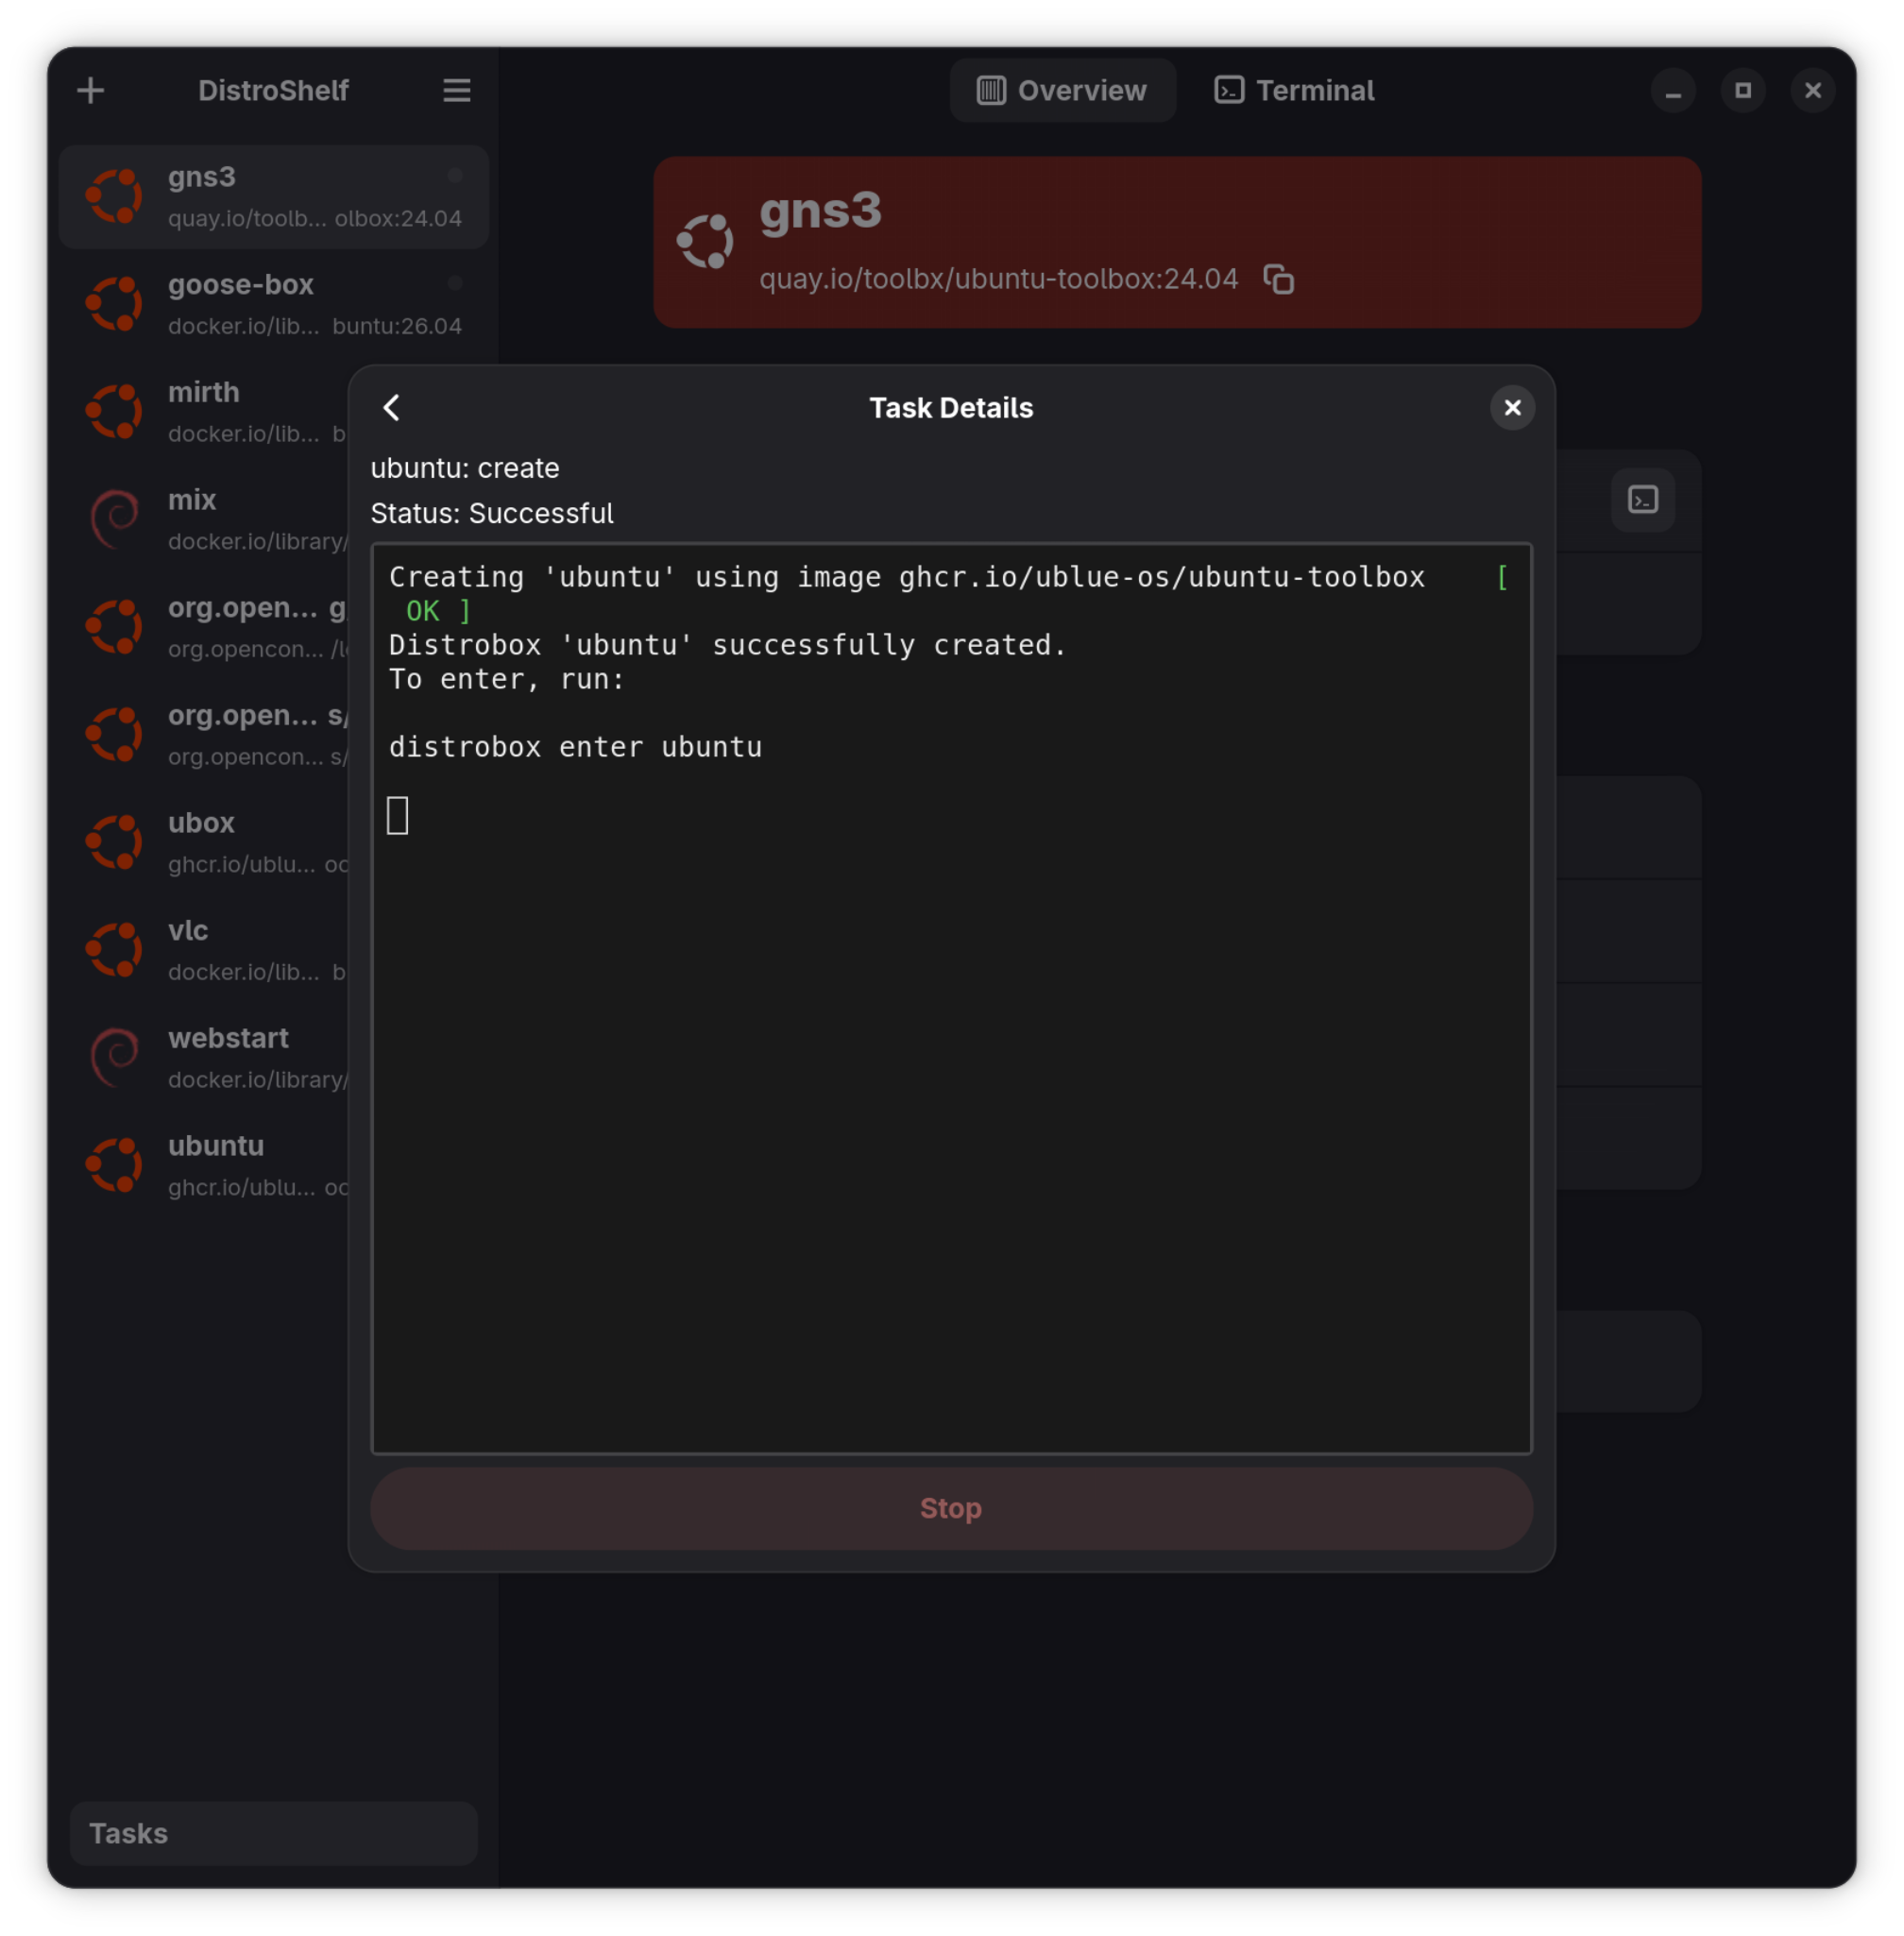1904x1936 pixels.
Task: Minimize the DistroShelf window
Action: (x=1673, y=91)
